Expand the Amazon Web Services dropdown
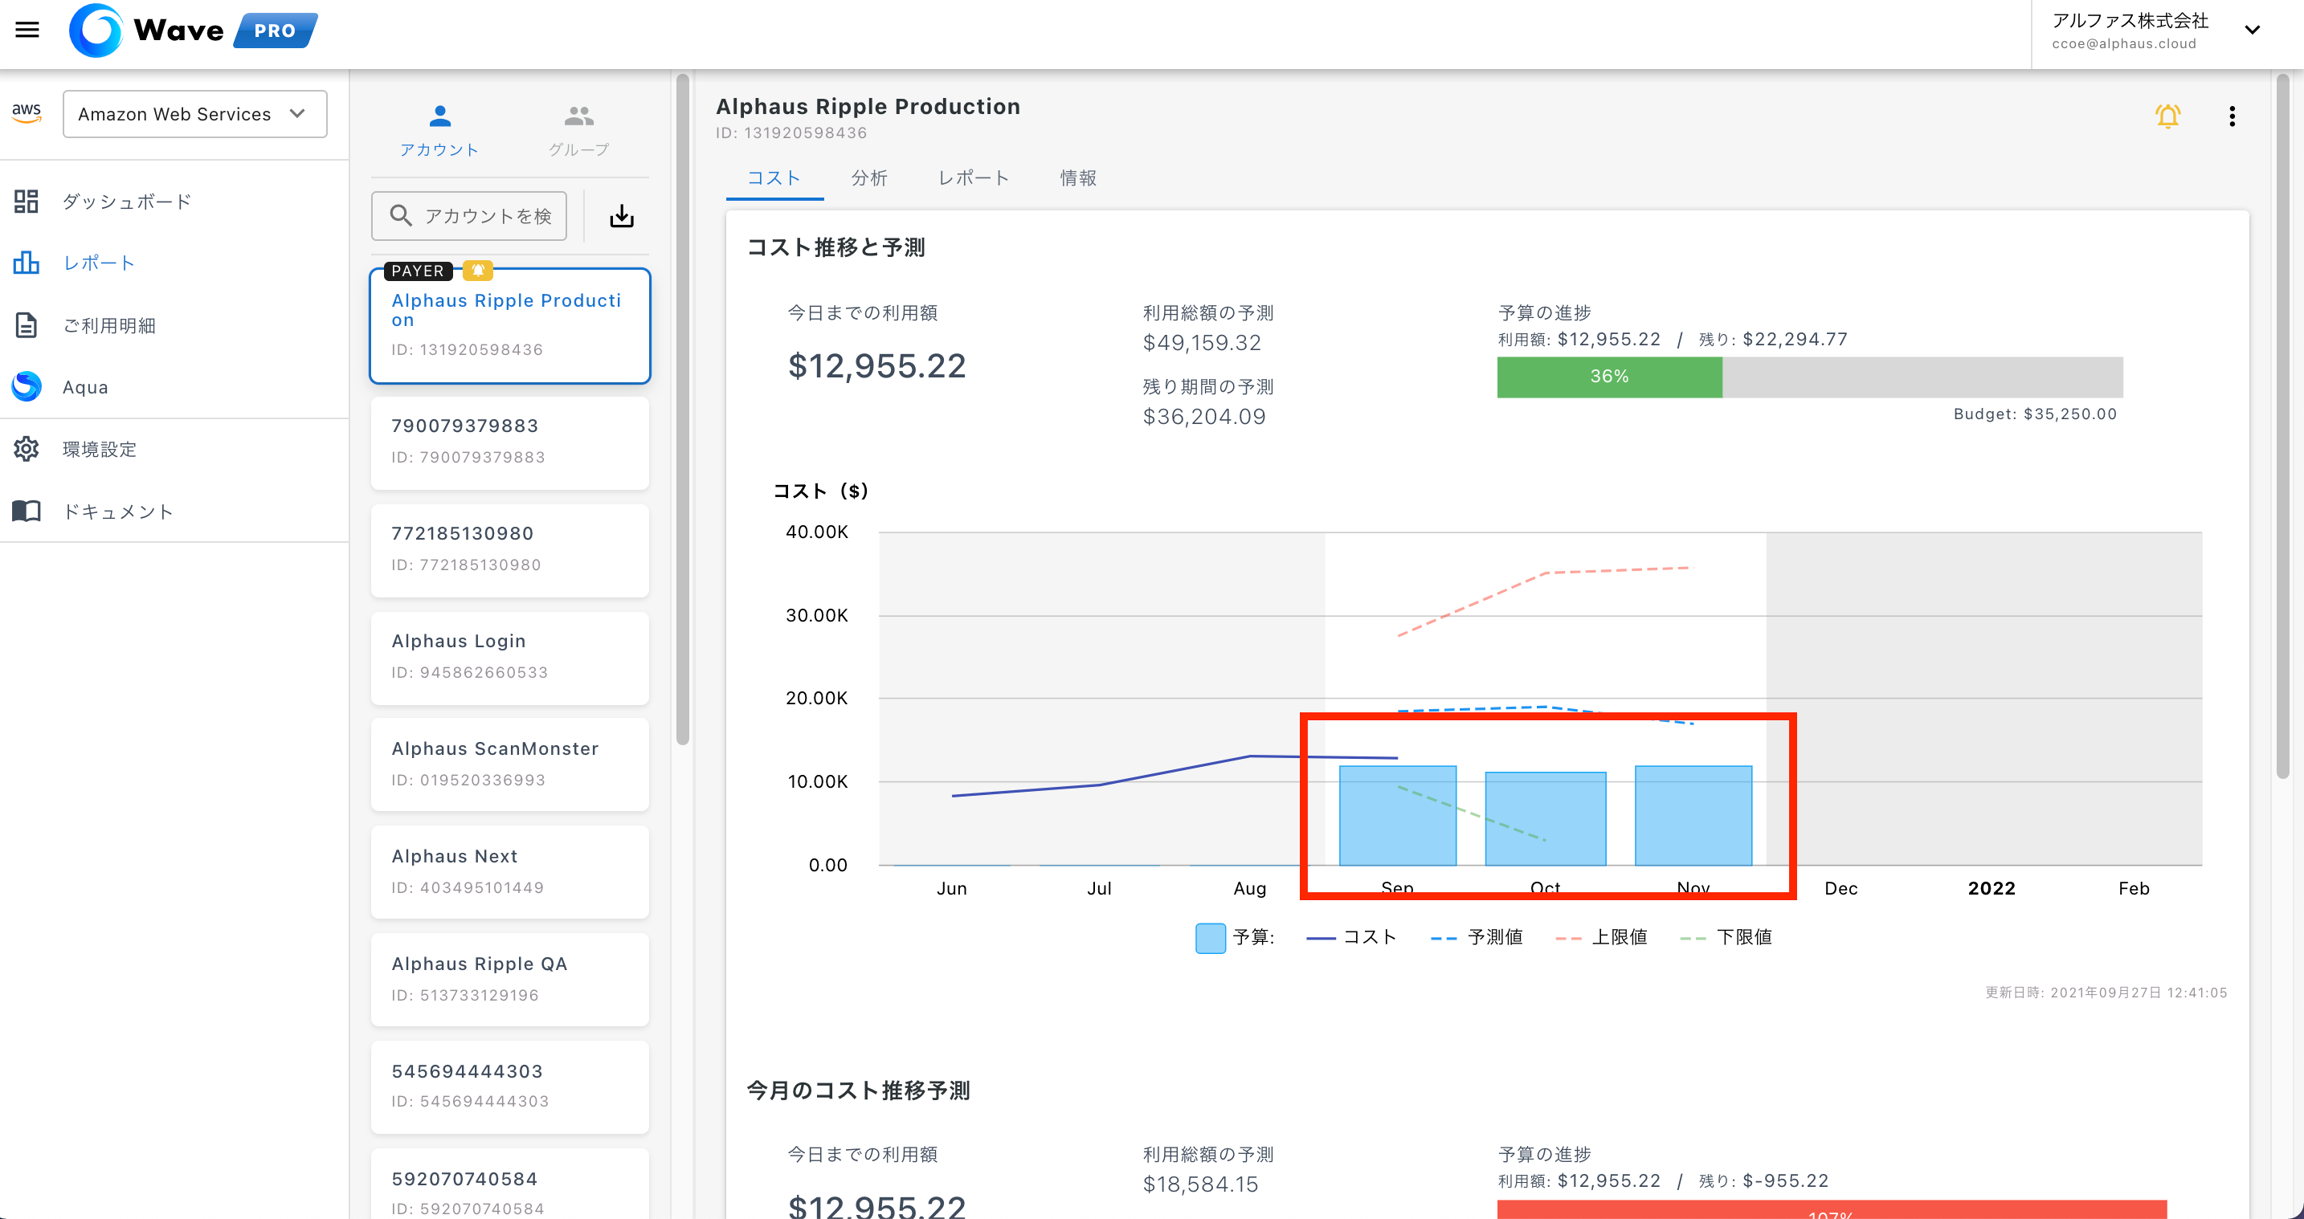Image resolution: width=2304 pixels, height=1219 pixels. tap(195, 114)
